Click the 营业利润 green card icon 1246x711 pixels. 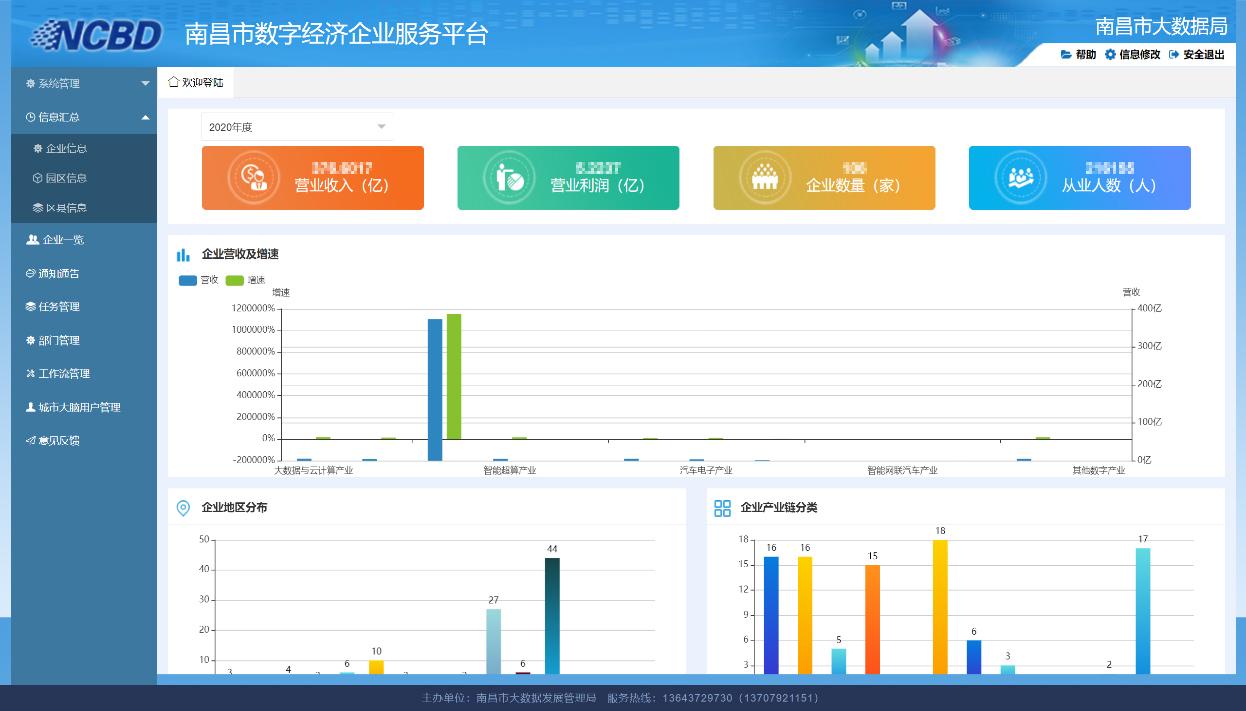click(x=509, y=177)
